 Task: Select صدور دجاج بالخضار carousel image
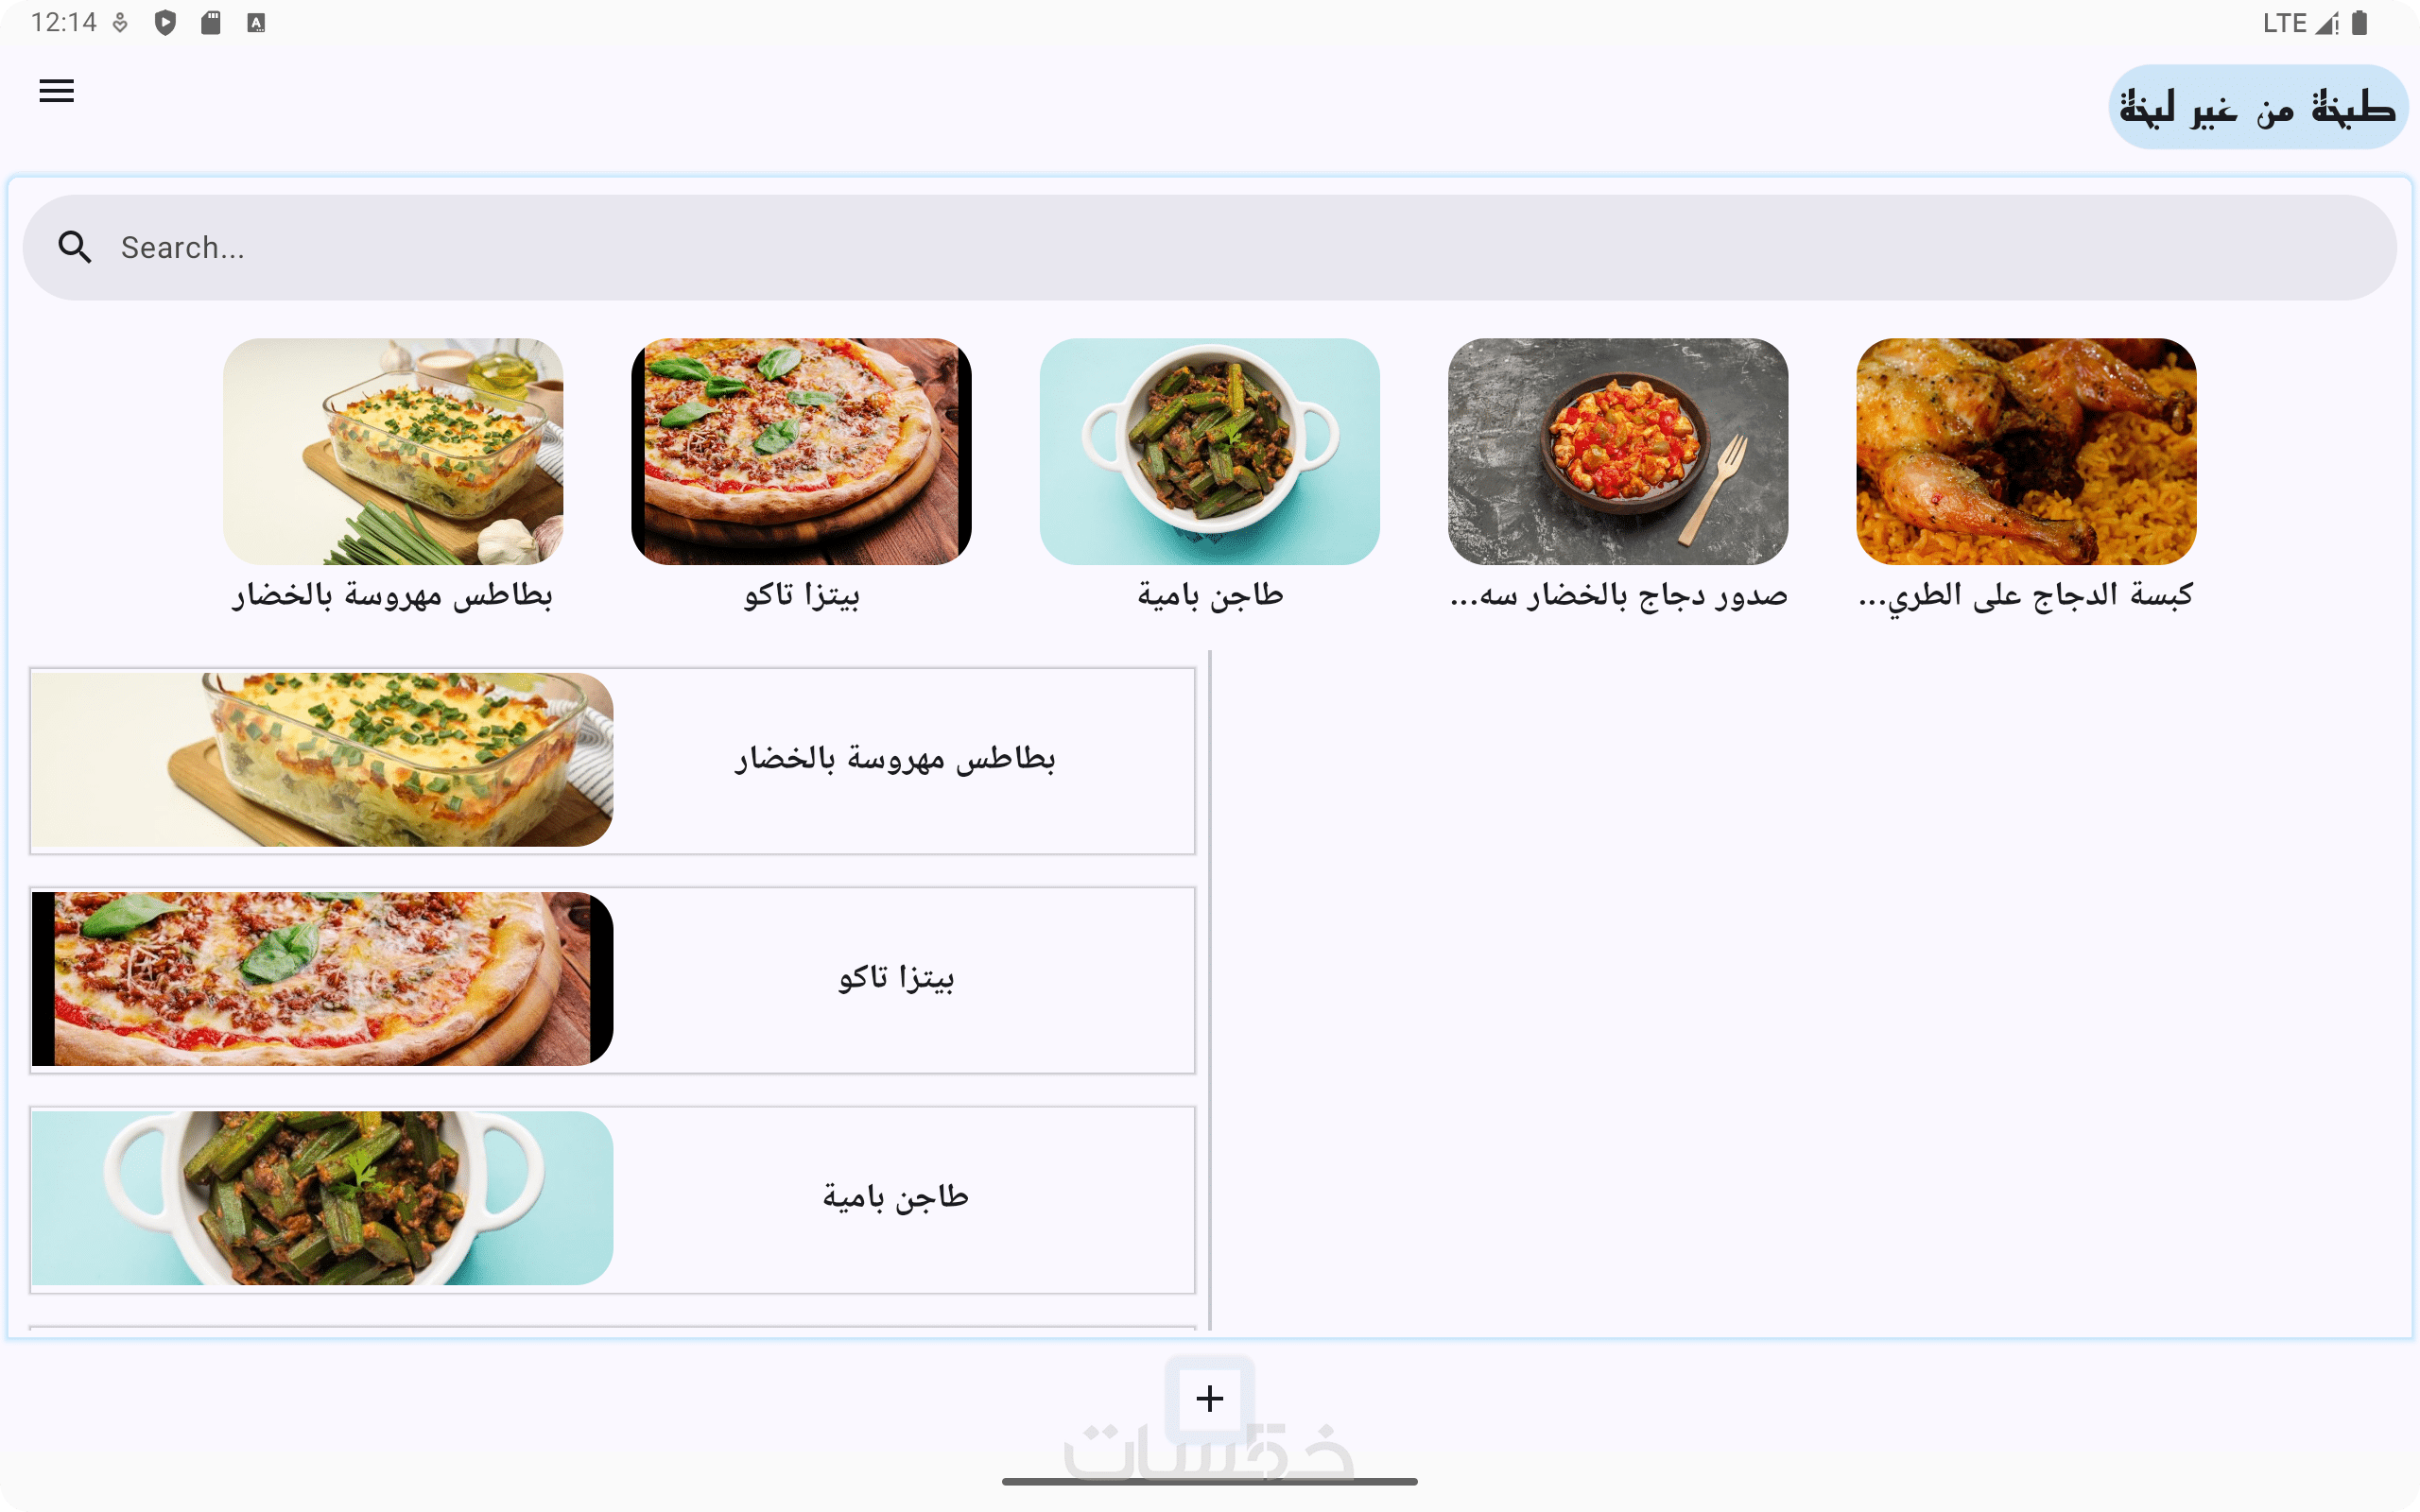pos(1618,451)
